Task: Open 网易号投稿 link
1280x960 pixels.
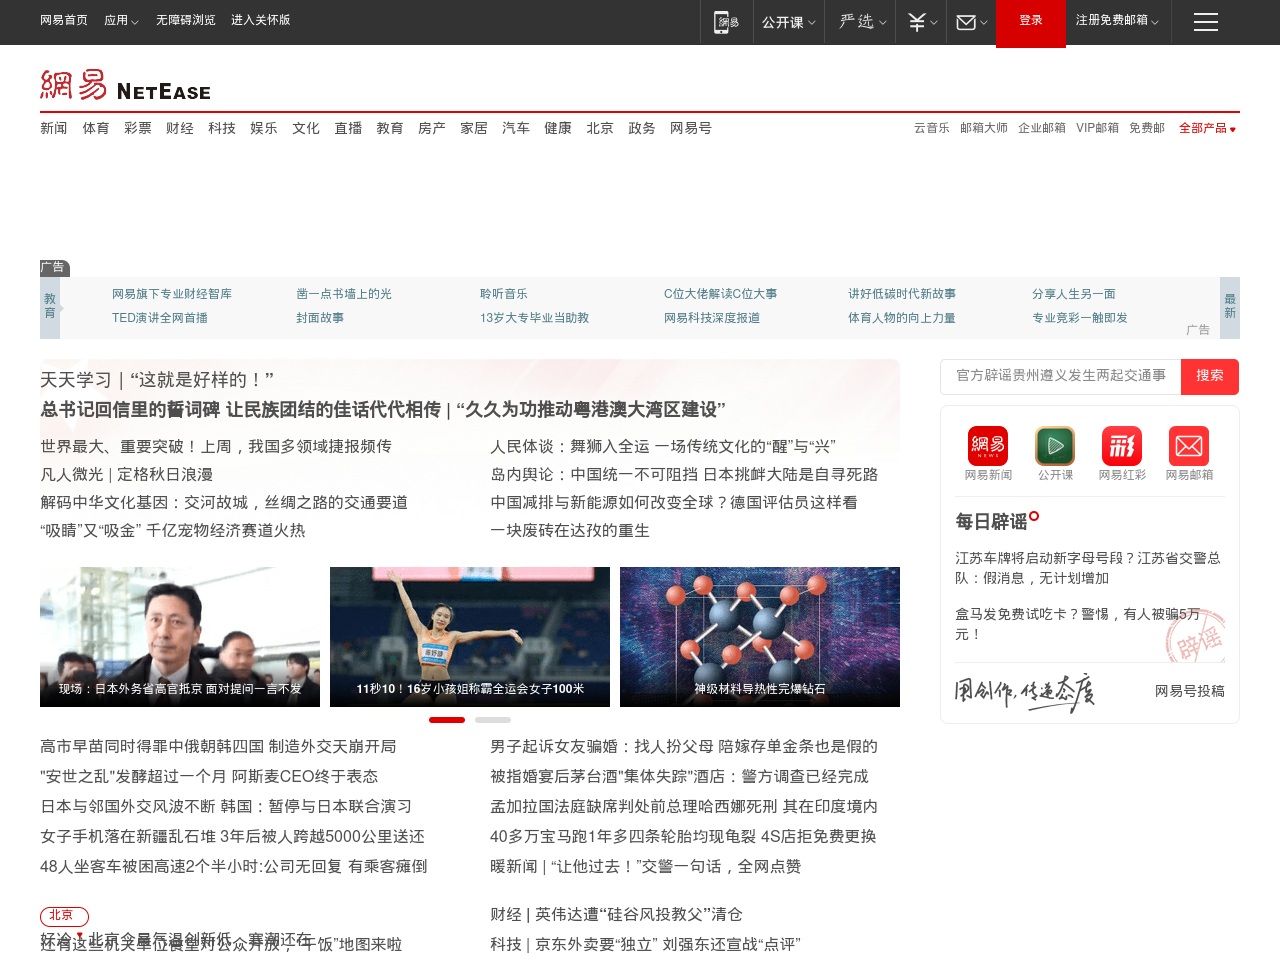Action: click(1190, 691)
